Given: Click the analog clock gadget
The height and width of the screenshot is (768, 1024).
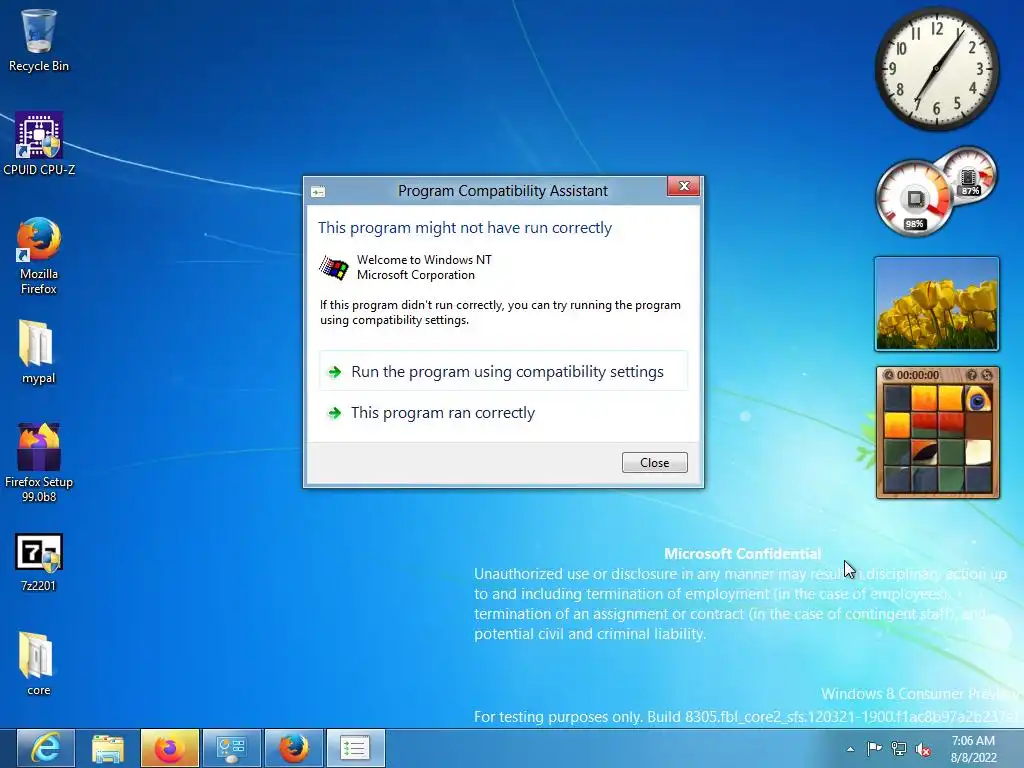Looking at the screenshot, I should [x=936, y=69].
